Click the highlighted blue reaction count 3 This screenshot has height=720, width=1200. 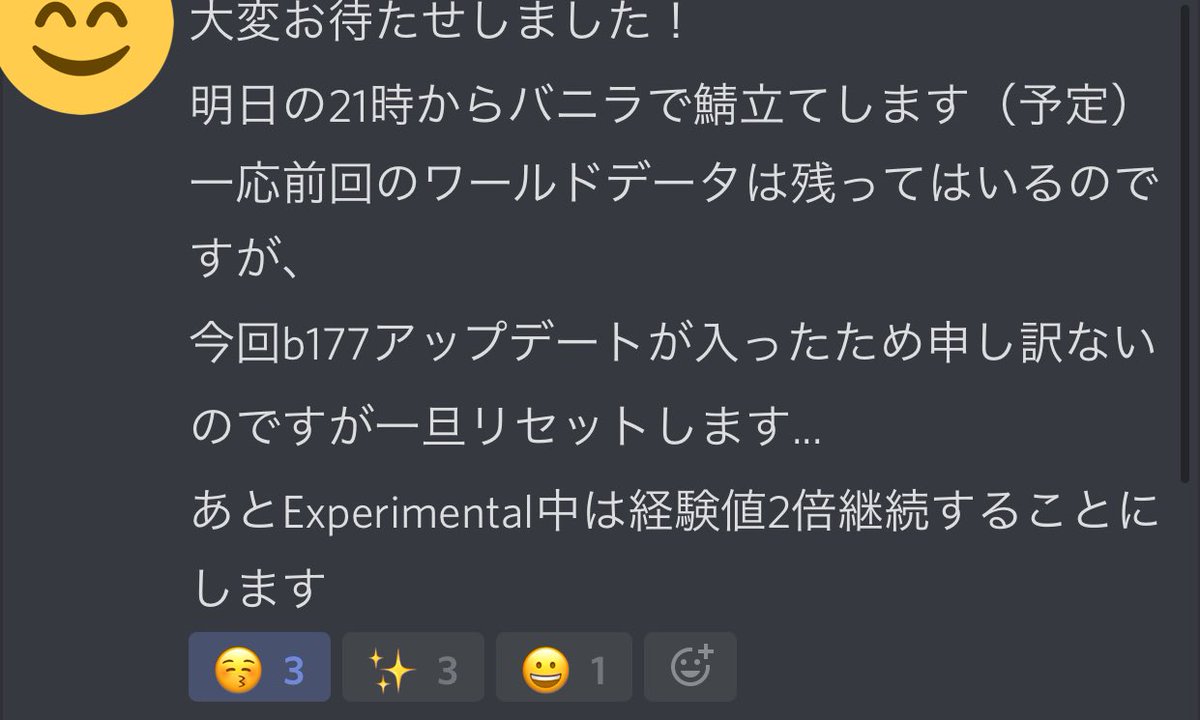tap(293, 670)
